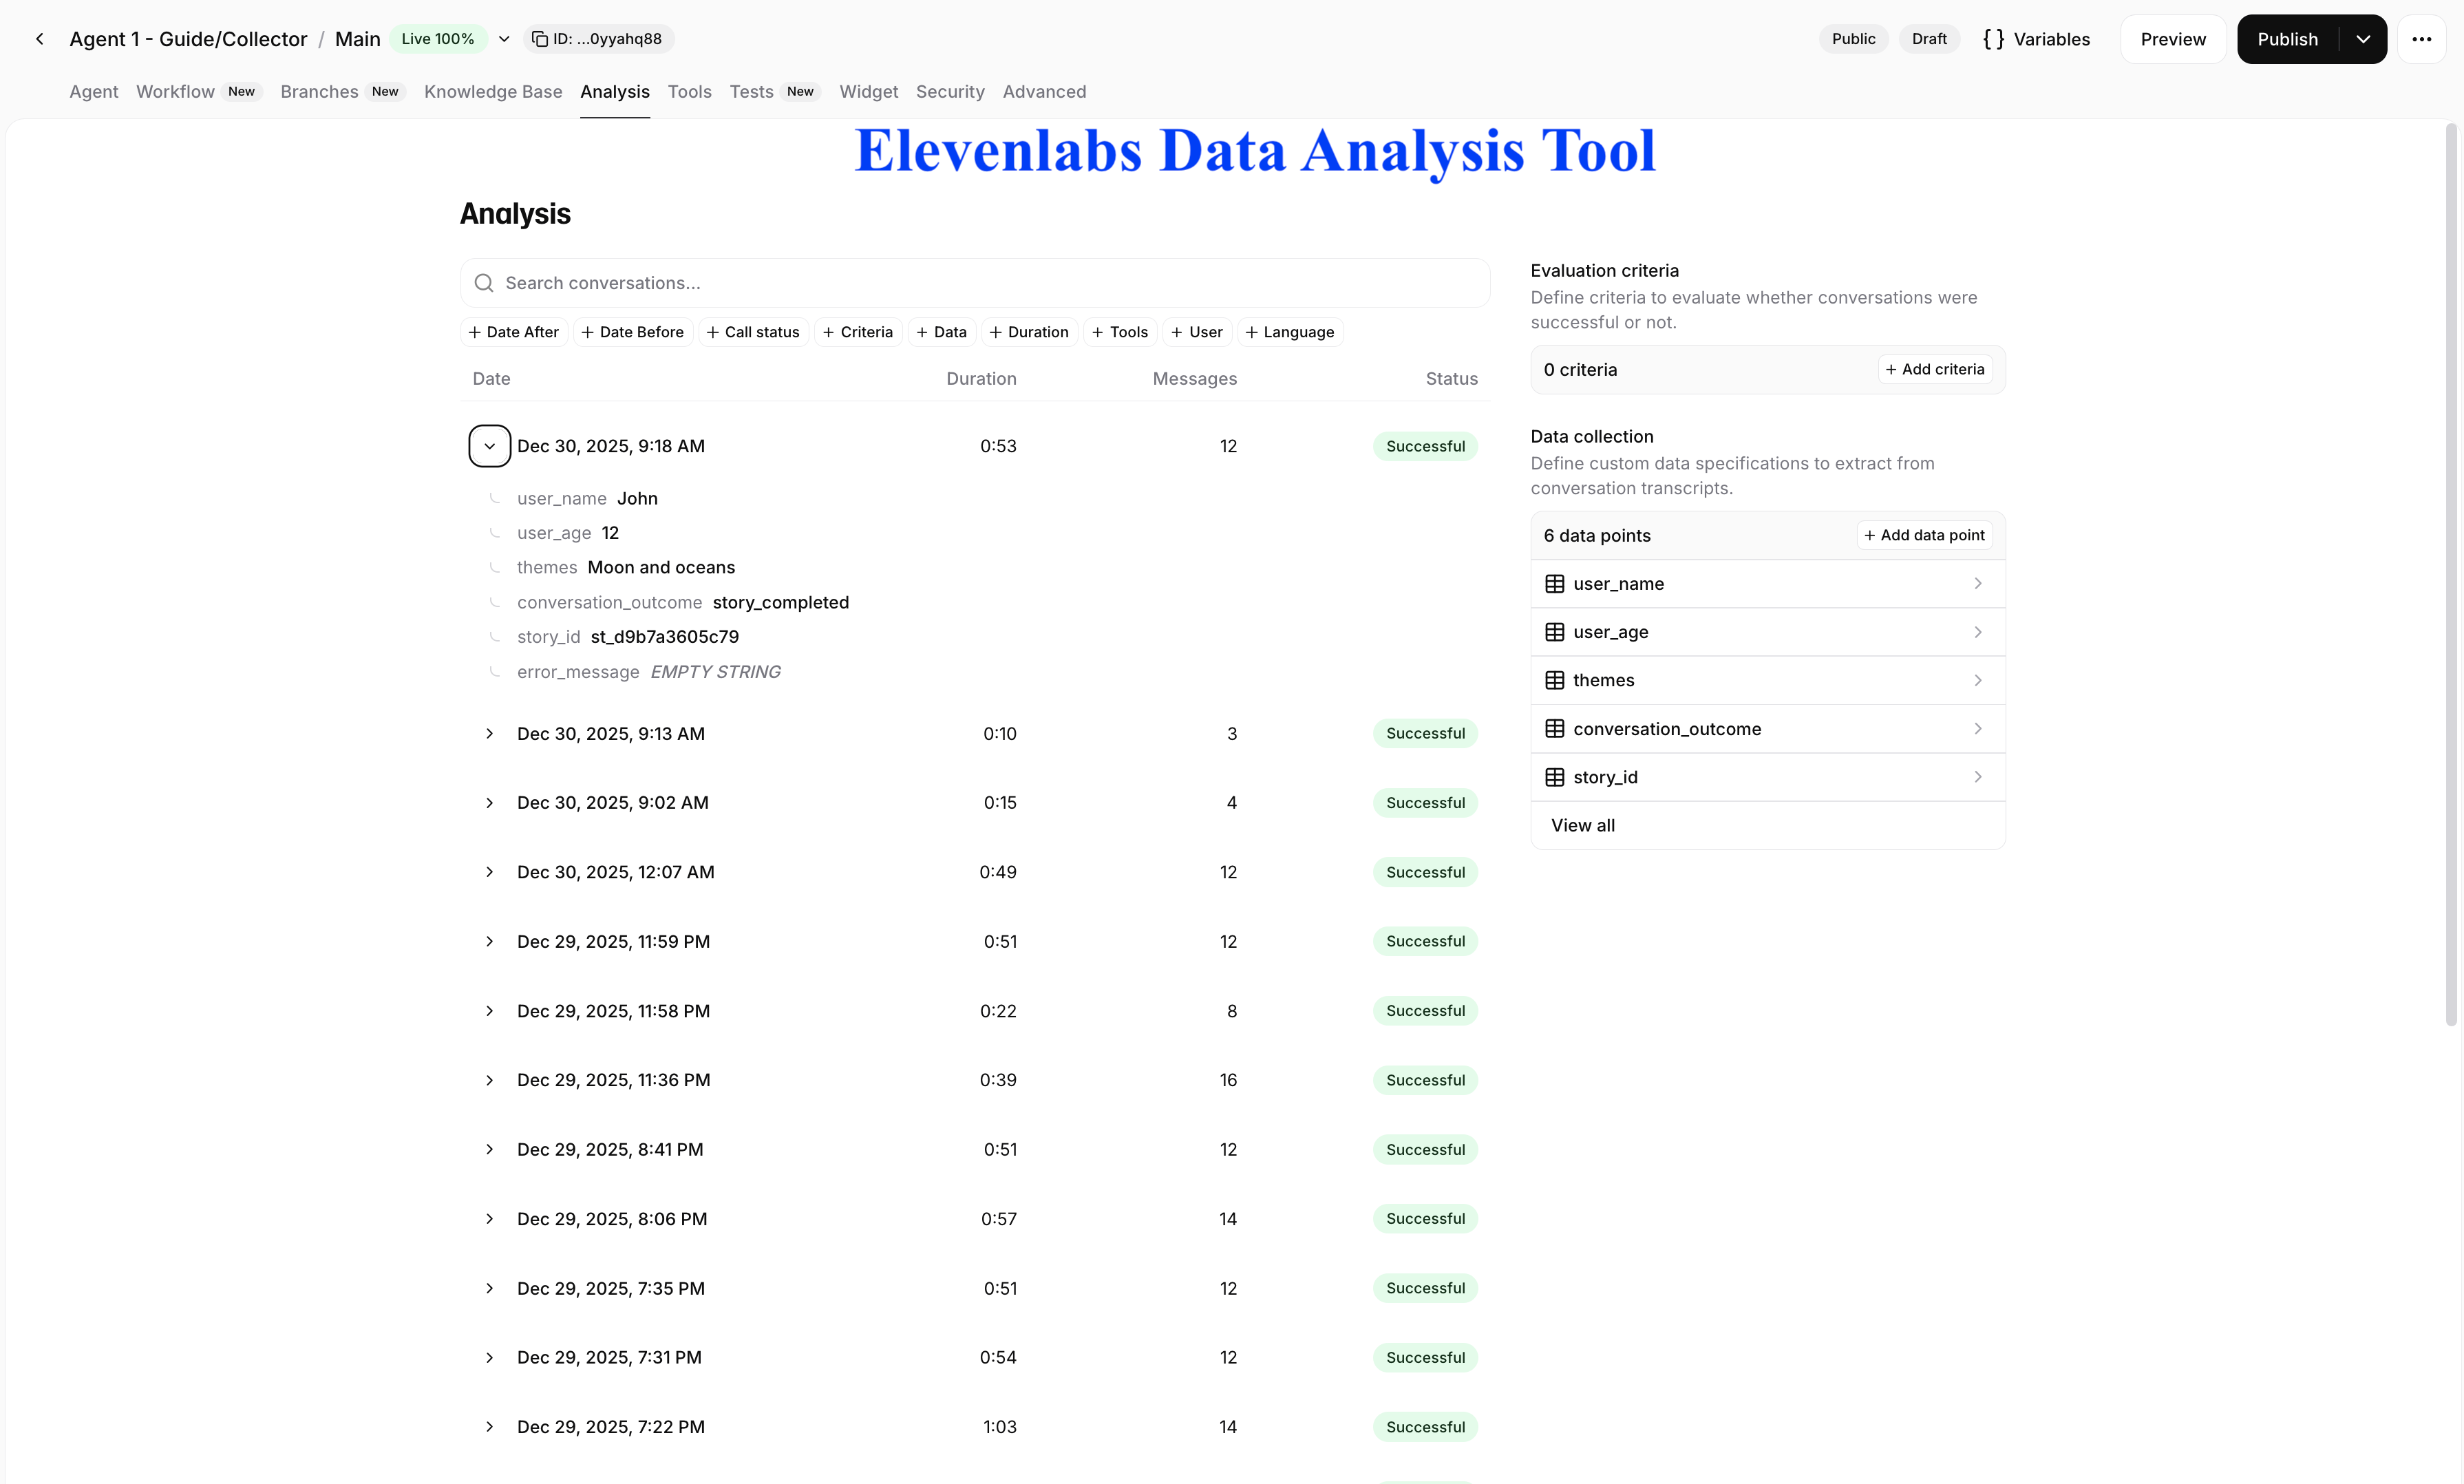Open the Publish button dropdown arrow

coord(2363,39)
